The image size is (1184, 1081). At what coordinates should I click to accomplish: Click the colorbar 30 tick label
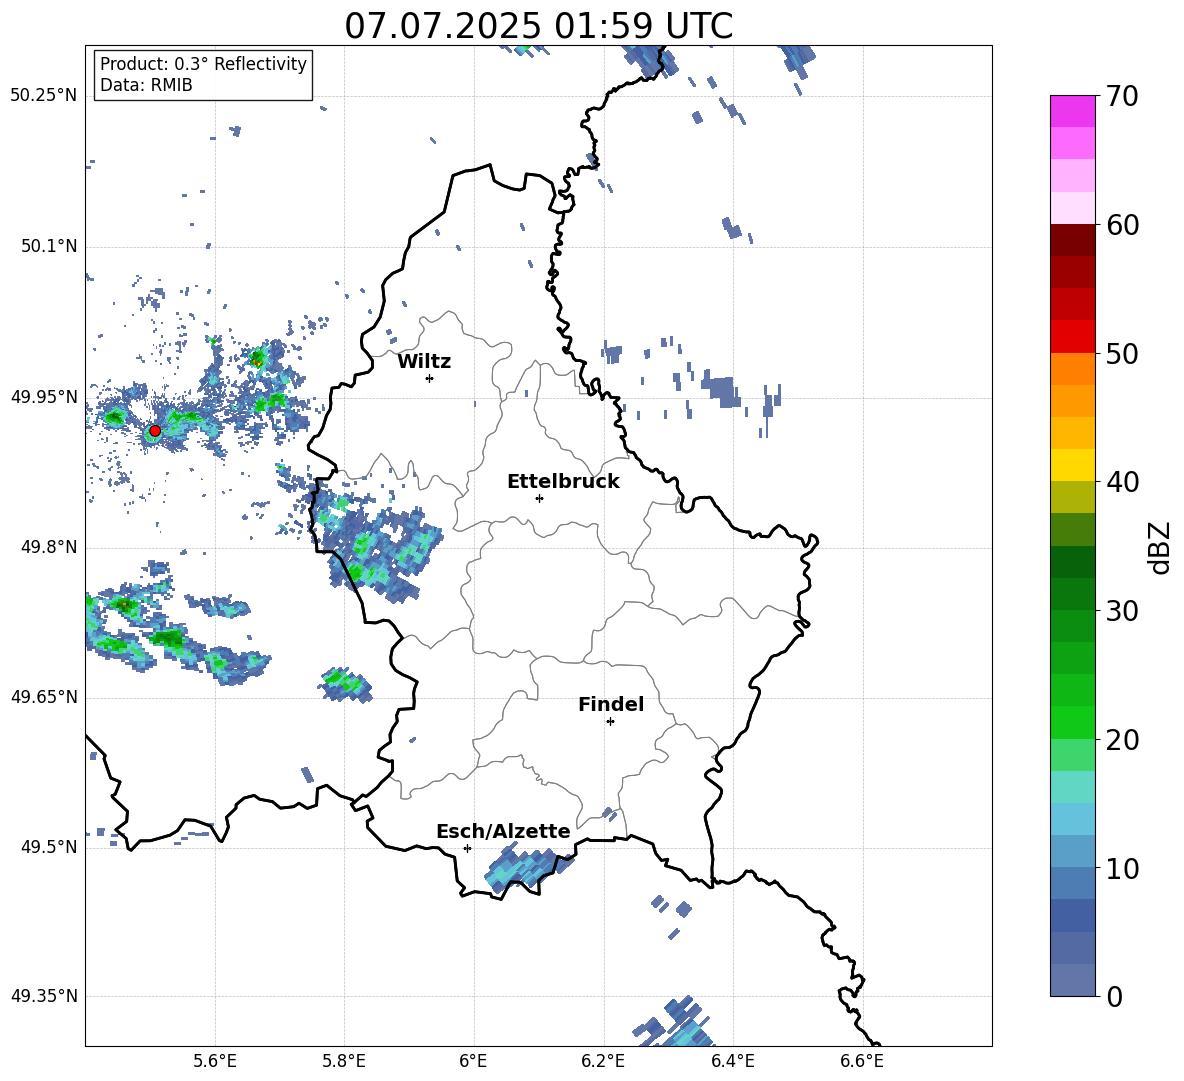tap(1123, 610)
